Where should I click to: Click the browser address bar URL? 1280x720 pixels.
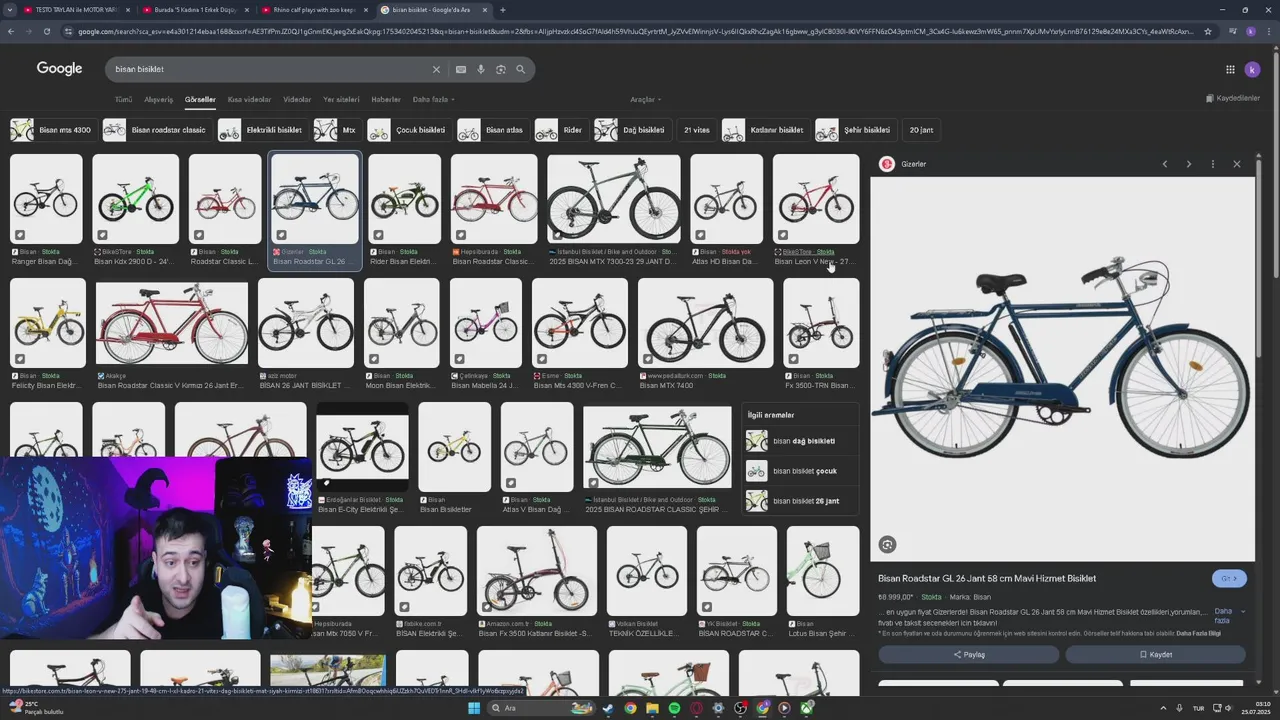pos(635,31)
